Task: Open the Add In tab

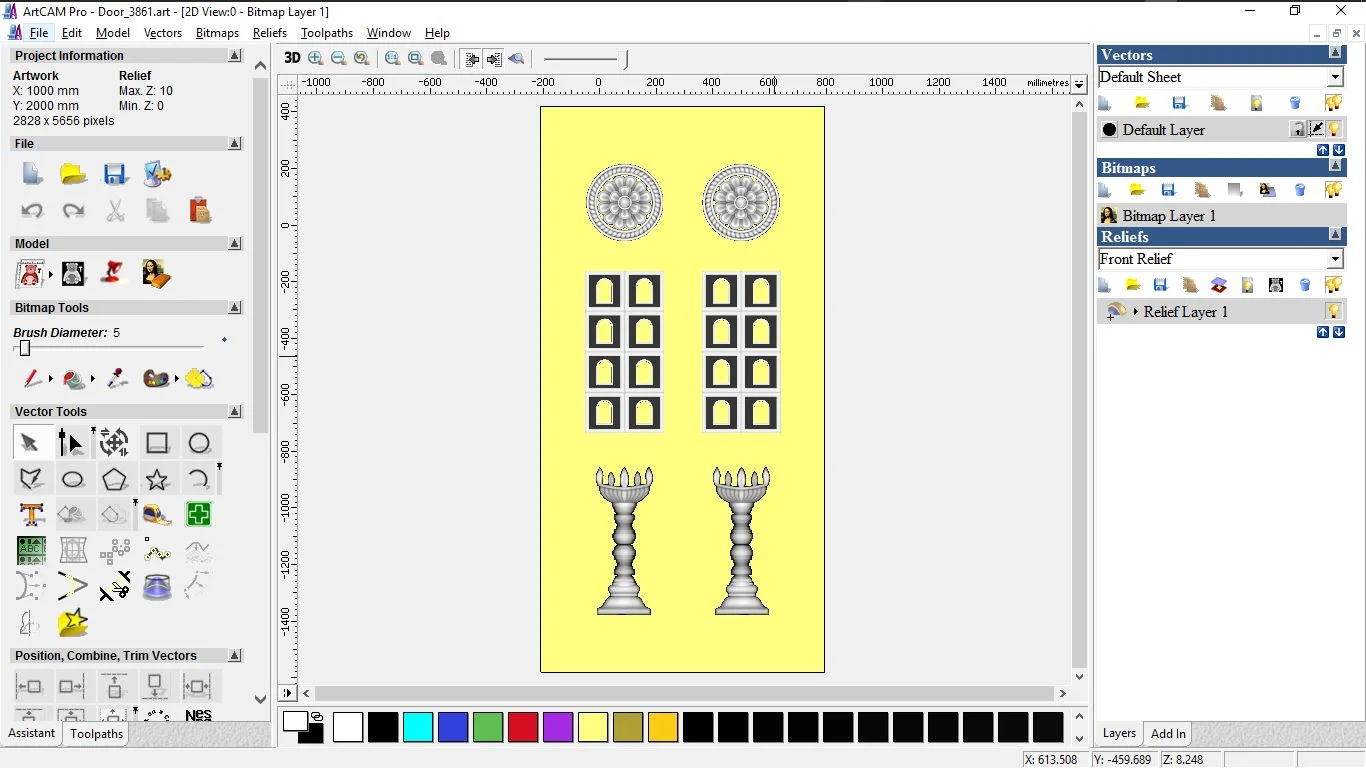Action: click(x=1168, y=734)
